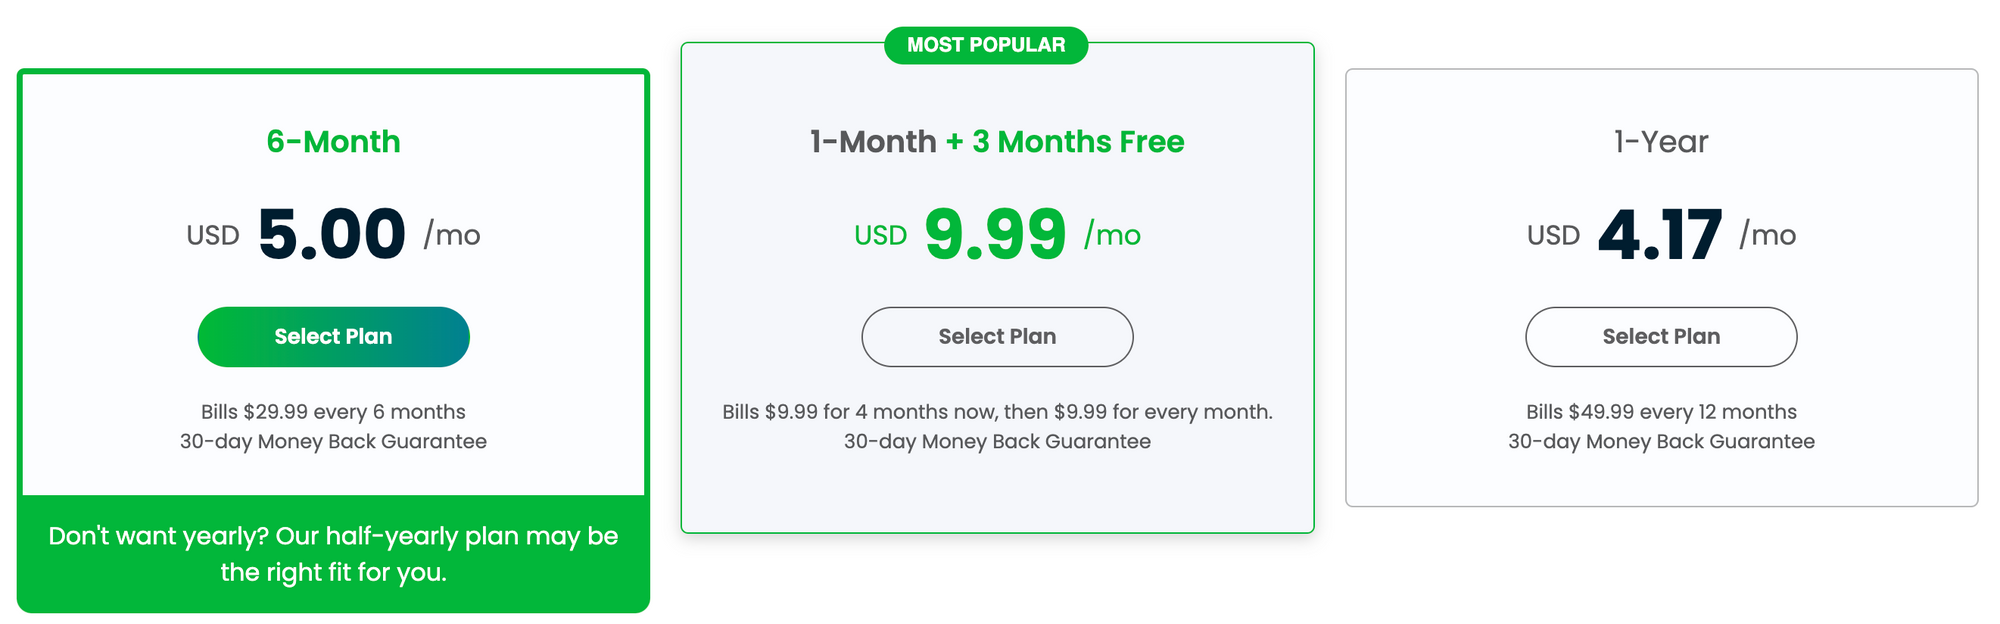This screenshot has width=2000, height=624.
Task: Click the 1-Year plan heading
Action: [1661, 142]
